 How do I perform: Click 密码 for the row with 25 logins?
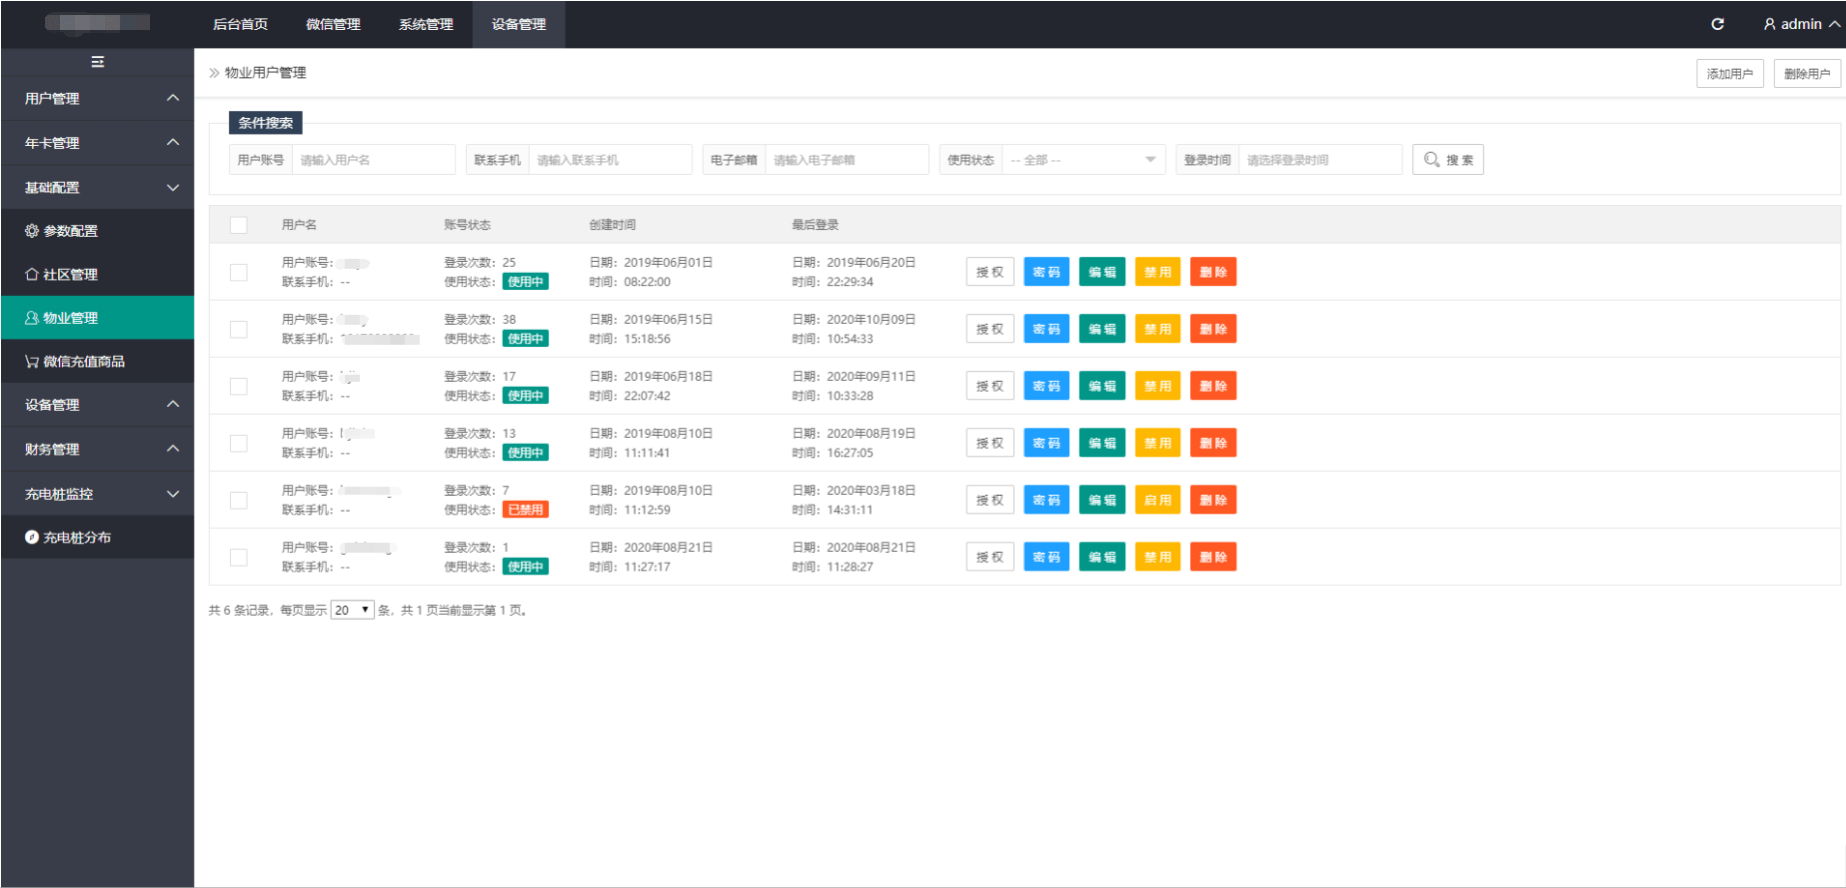click(1046, 272)
